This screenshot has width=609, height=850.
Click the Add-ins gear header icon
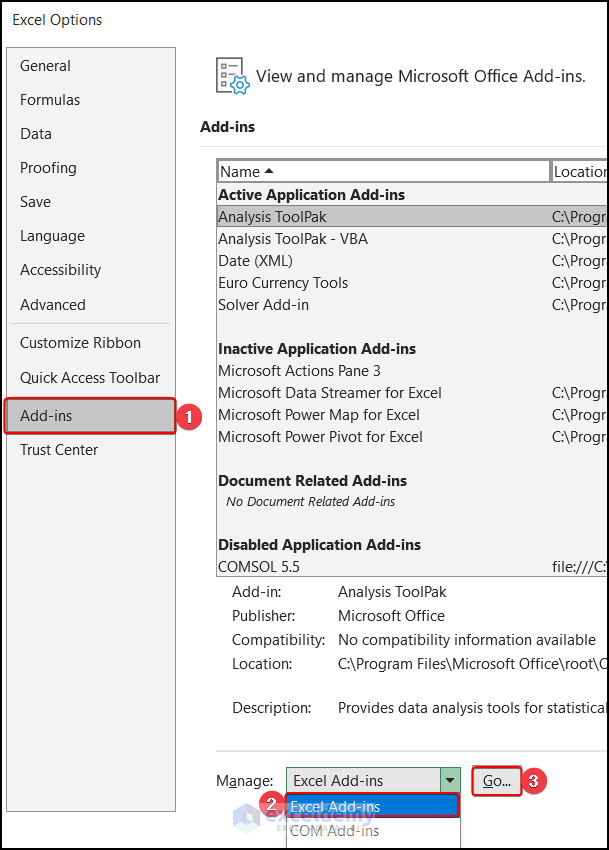[x=232, y=76]
